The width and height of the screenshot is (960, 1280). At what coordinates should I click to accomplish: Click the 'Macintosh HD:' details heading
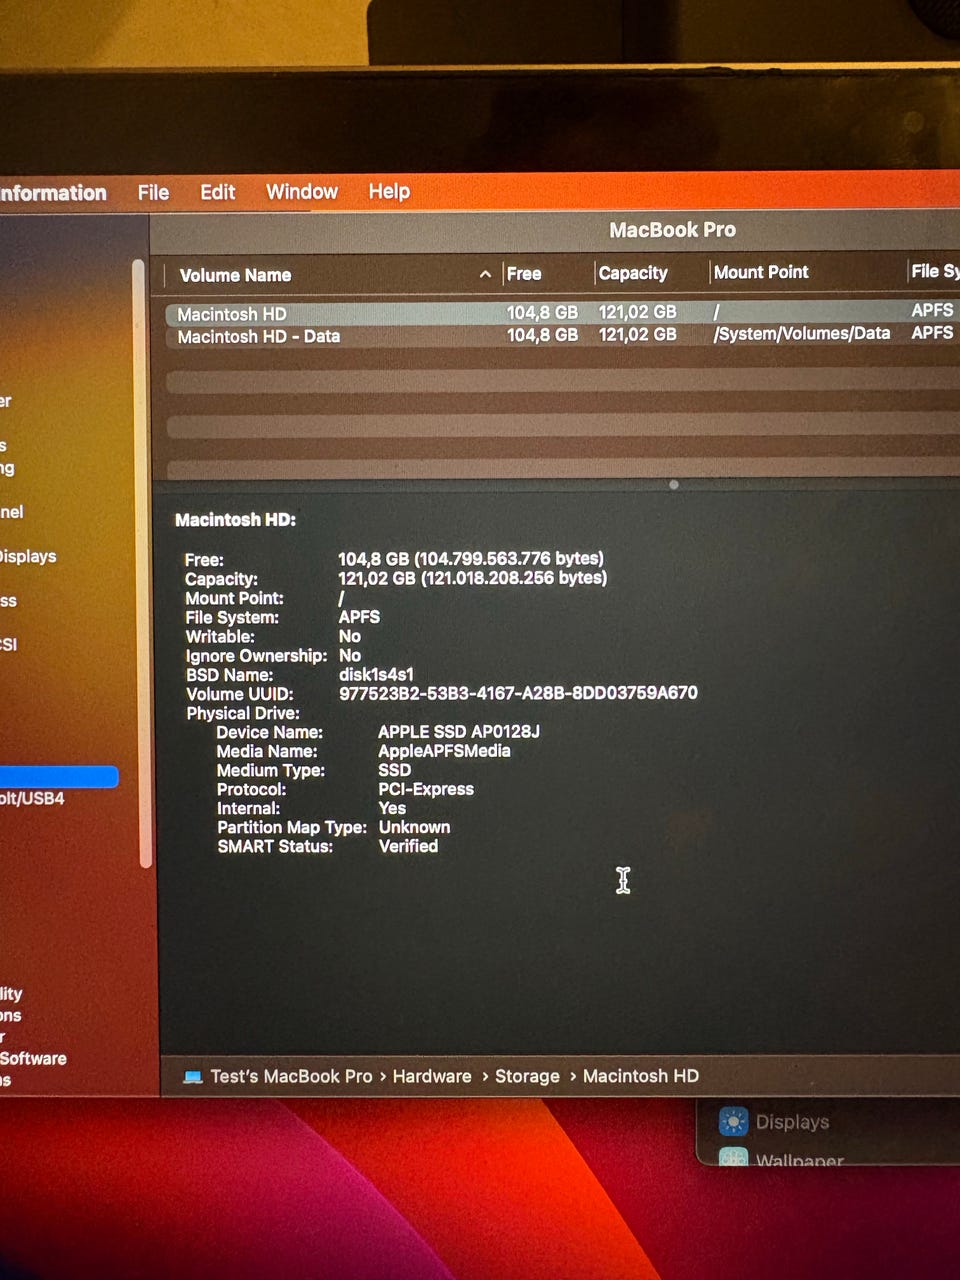coord(235,520)
